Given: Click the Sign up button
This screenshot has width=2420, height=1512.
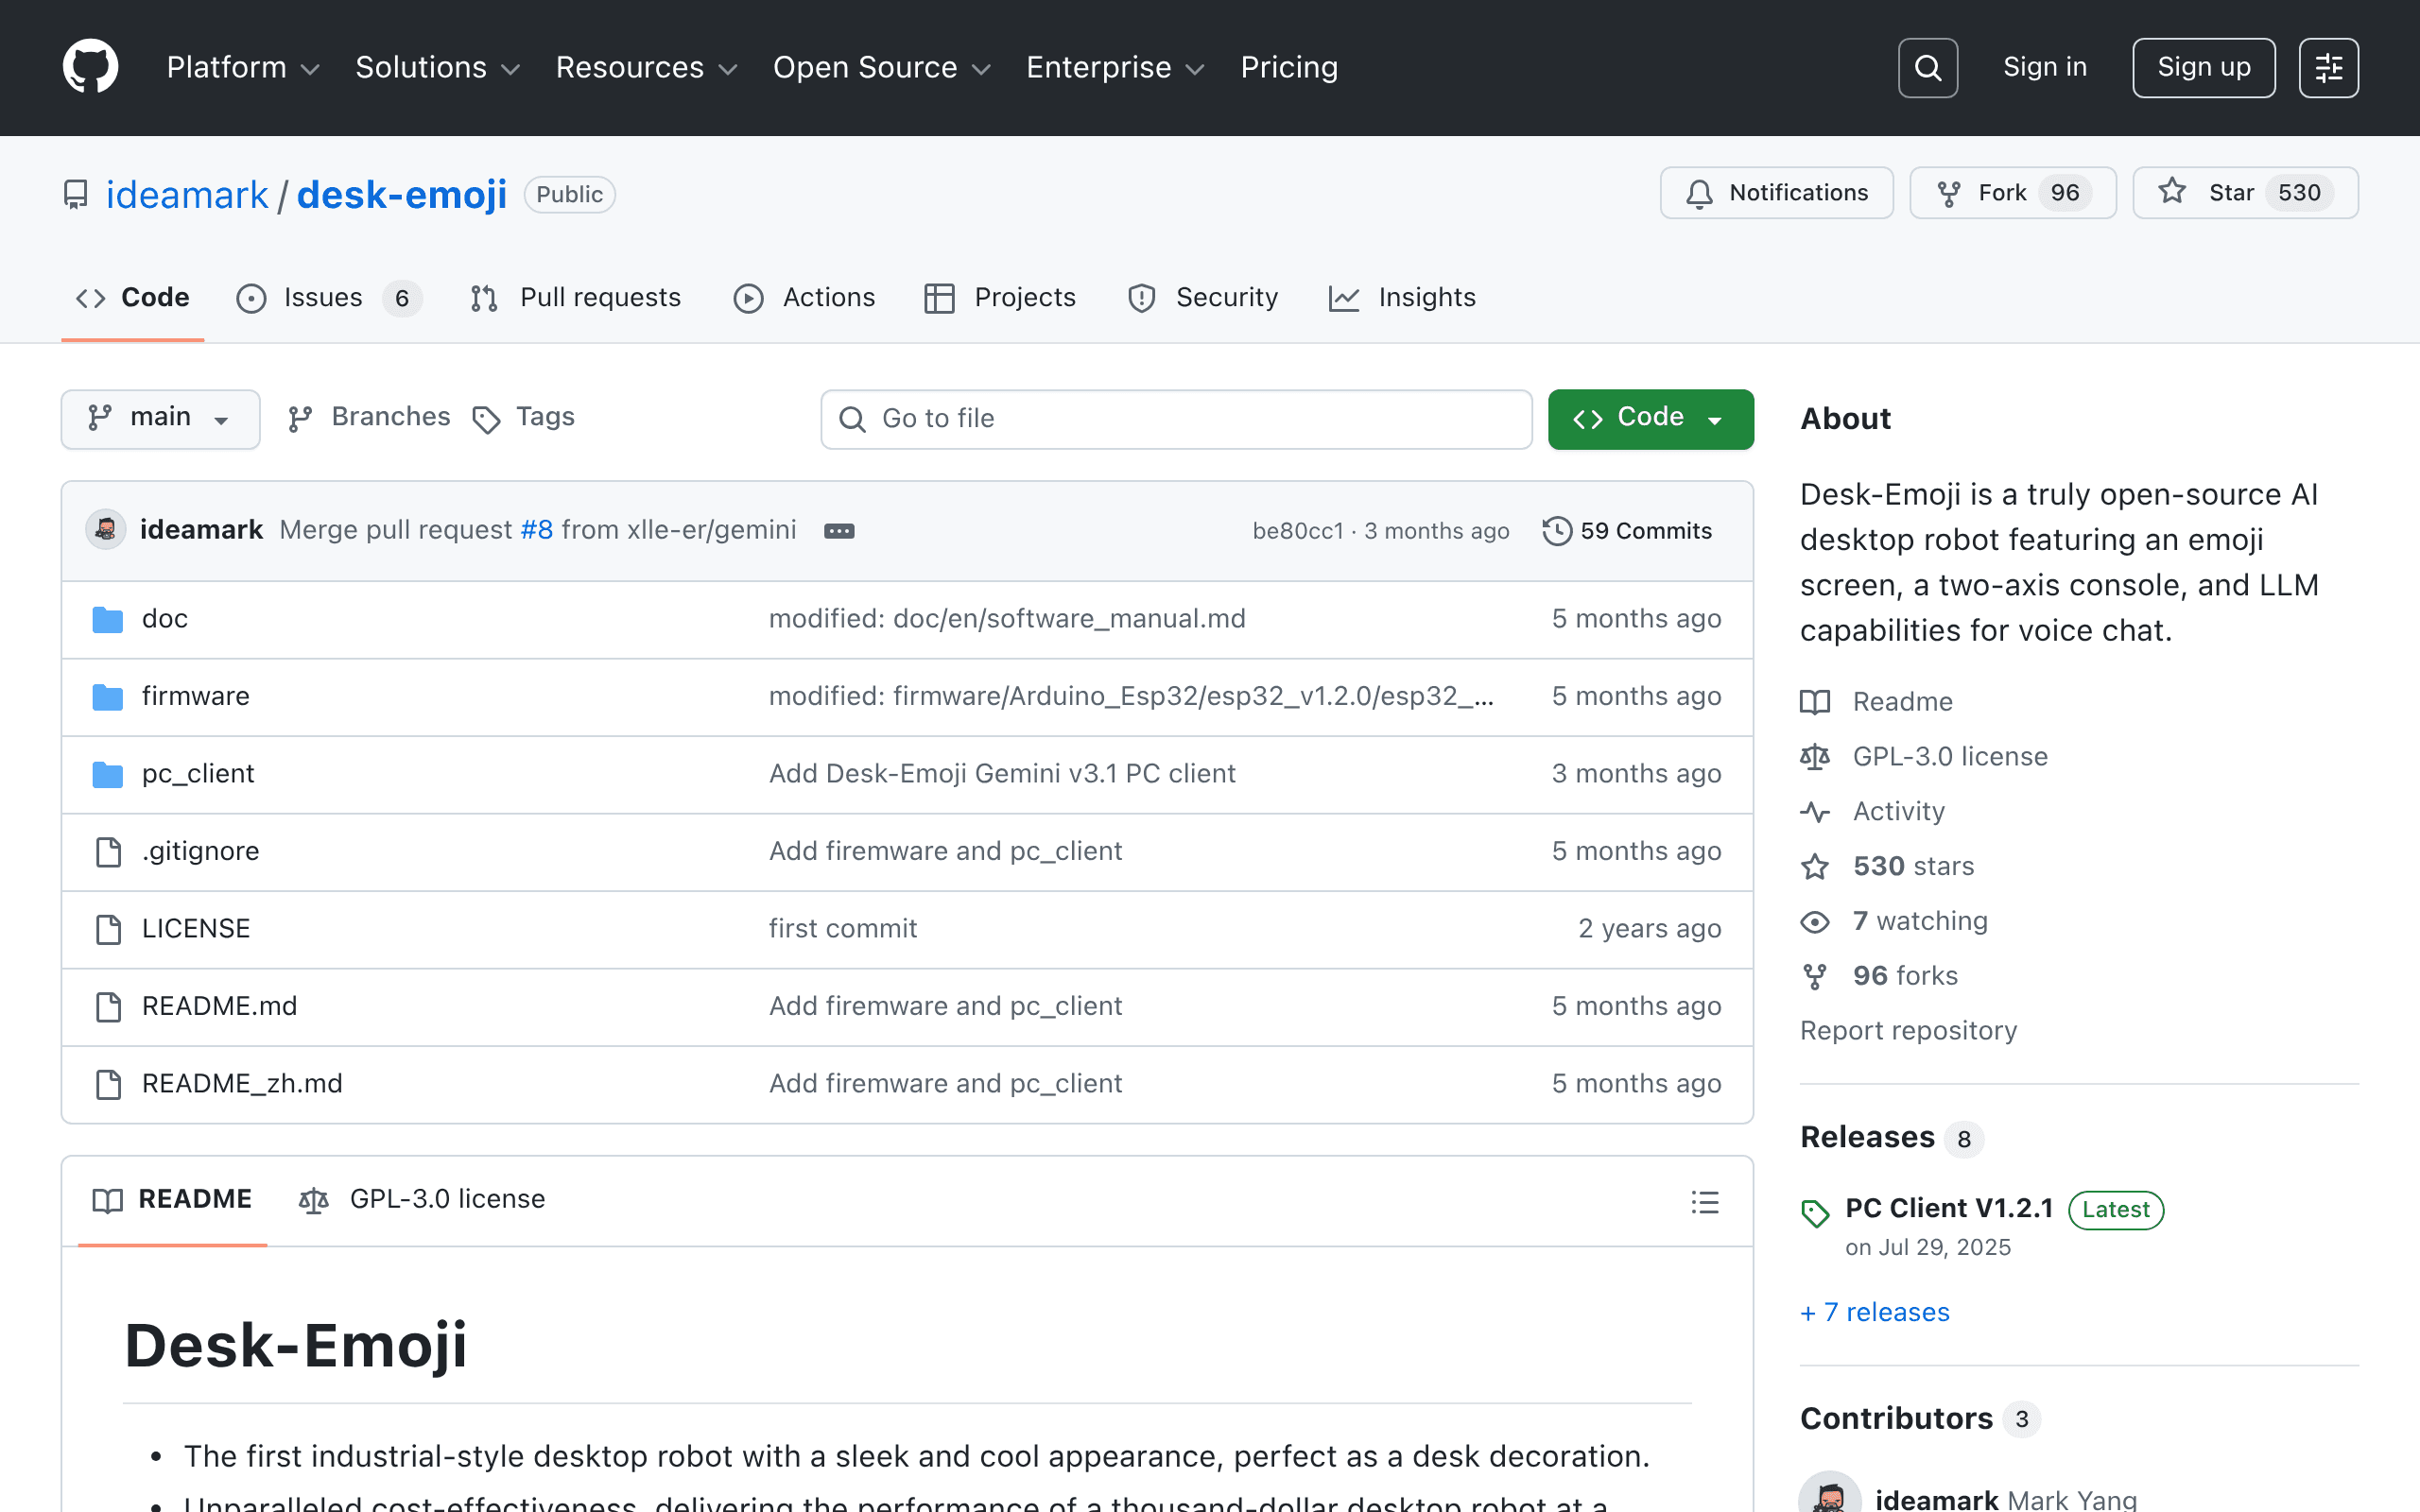Looking at the screenshot, I should tap(2203, 68).
